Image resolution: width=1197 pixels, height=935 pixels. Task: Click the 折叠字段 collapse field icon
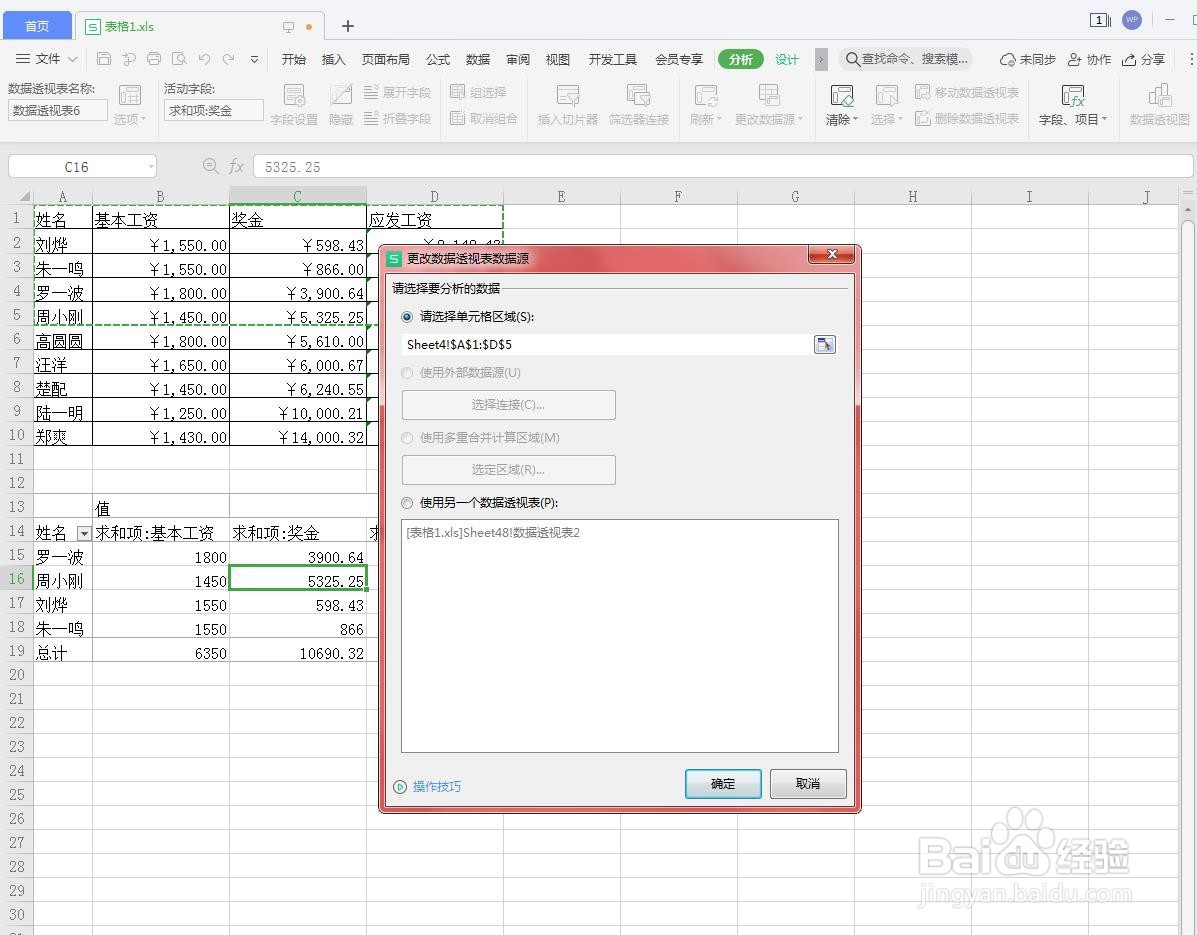371,118
